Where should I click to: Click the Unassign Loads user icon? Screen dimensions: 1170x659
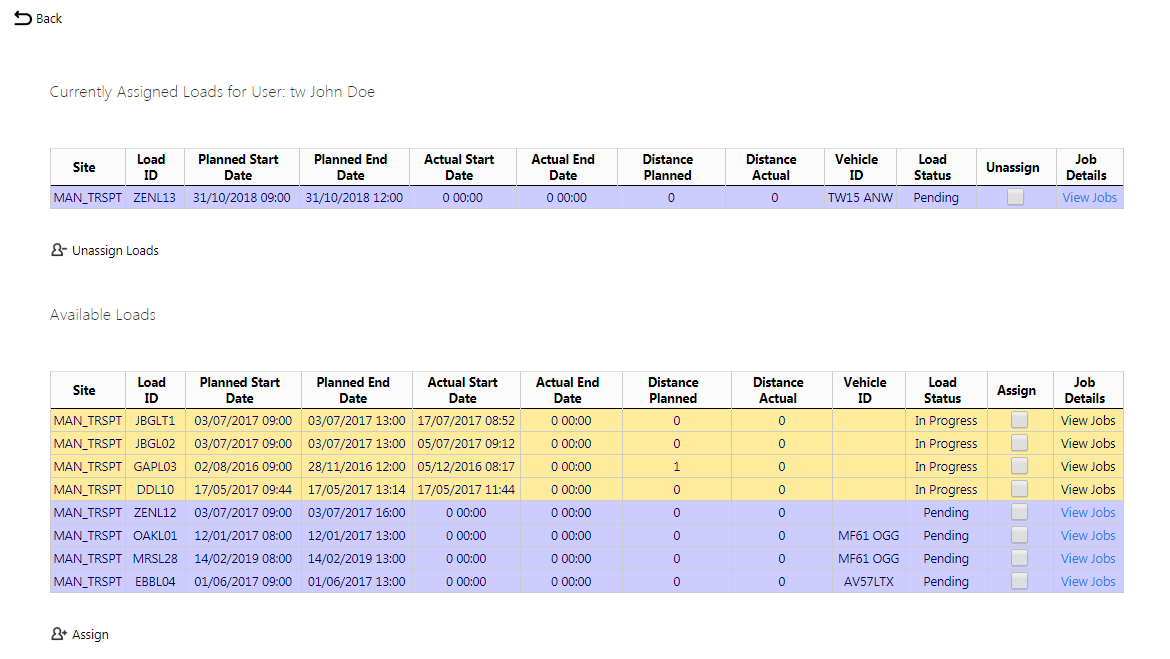point(59,250)
